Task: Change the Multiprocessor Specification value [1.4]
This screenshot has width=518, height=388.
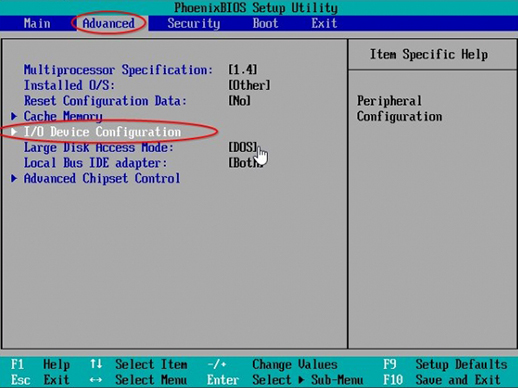Action: 243,70
